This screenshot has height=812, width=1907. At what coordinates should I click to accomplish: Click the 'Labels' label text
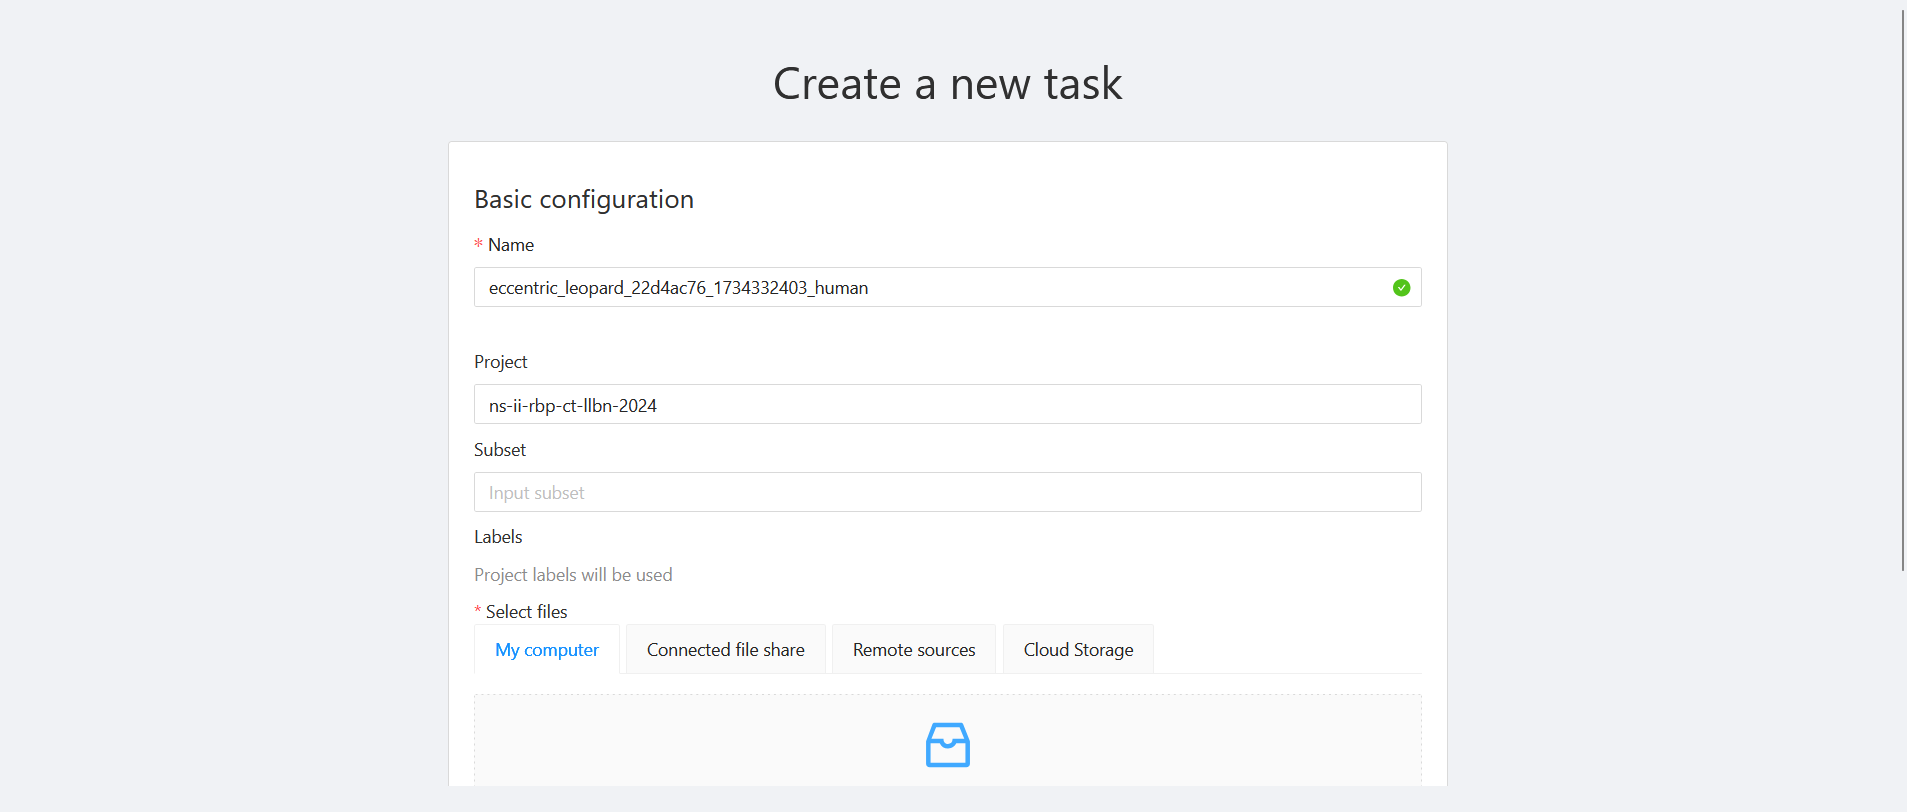click(x=498, y=537)
